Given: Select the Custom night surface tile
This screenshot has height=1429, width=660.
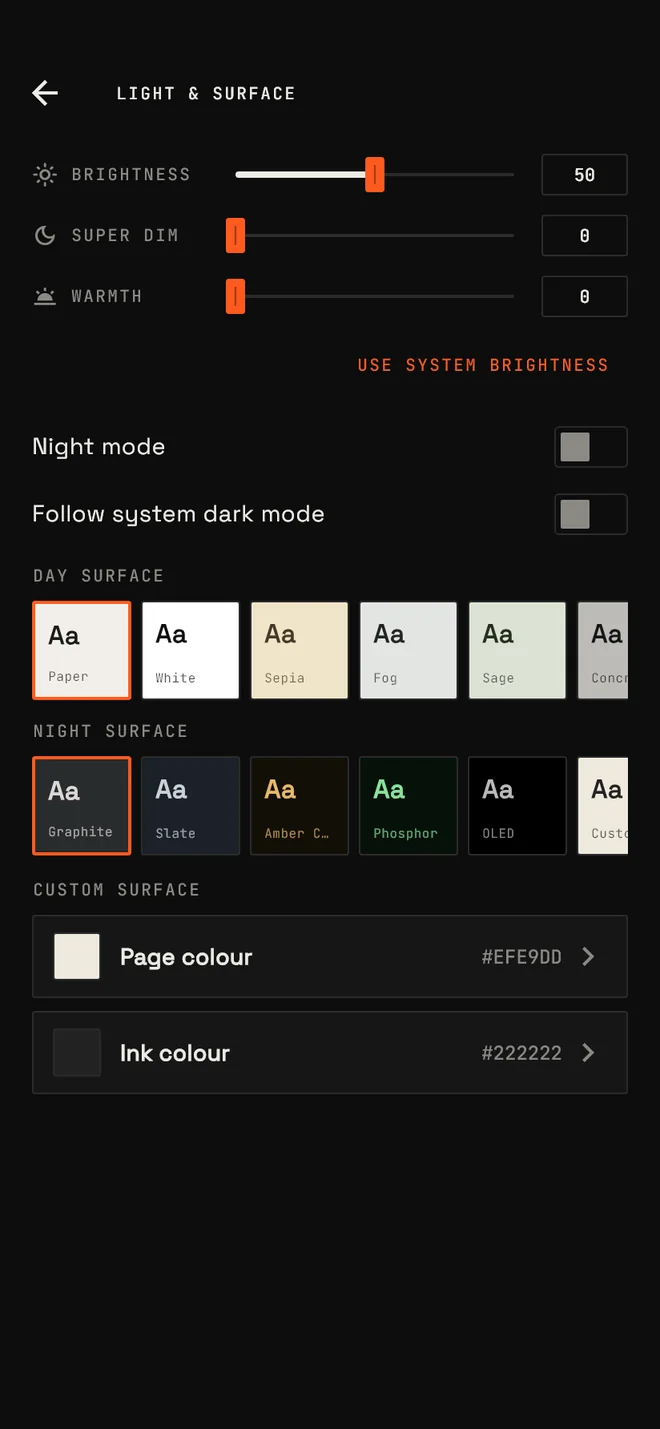Looking at the screenshot, I should tap(603, 806).
